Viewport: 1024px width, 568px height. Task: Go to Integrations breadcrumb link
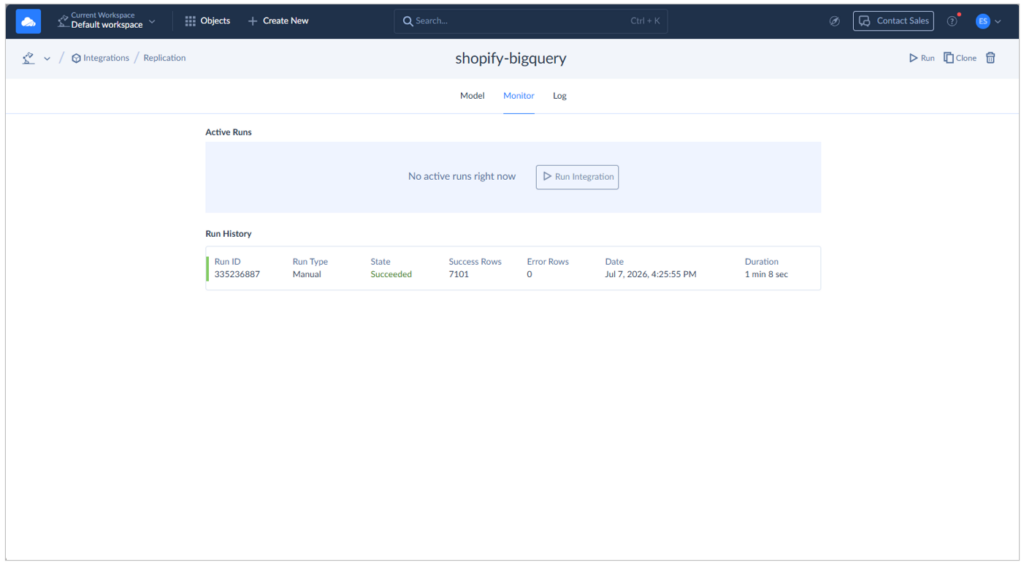coord(100,58)
